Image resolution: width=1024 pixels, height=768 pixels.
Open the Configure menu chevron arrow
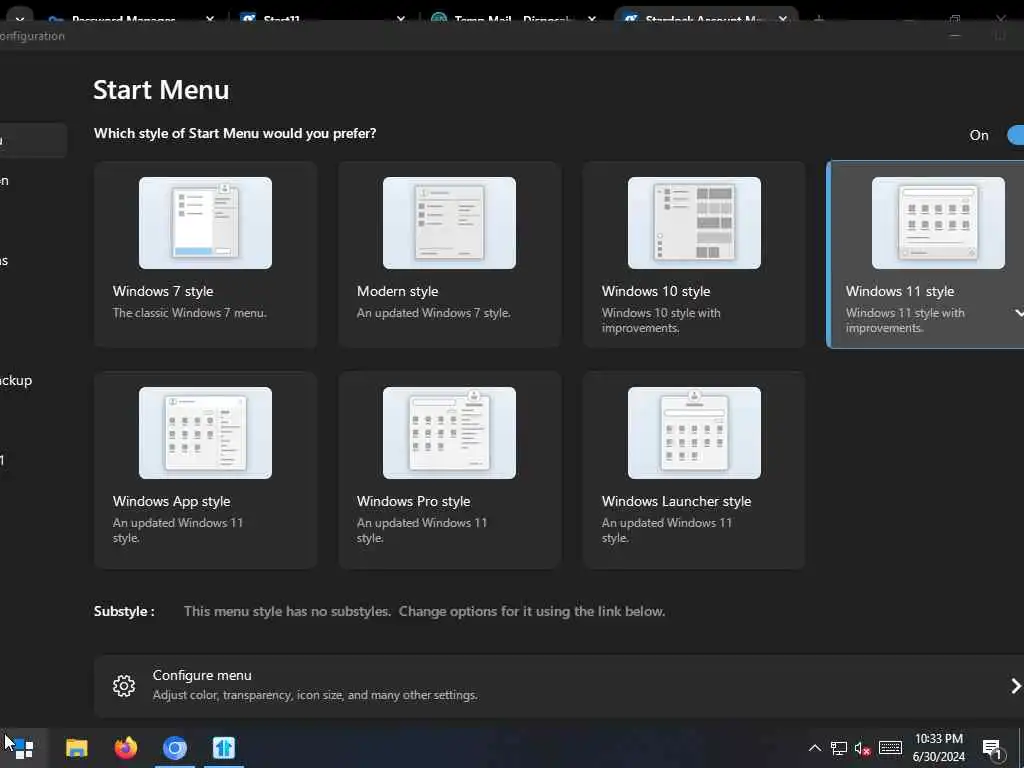point(1016,686)
